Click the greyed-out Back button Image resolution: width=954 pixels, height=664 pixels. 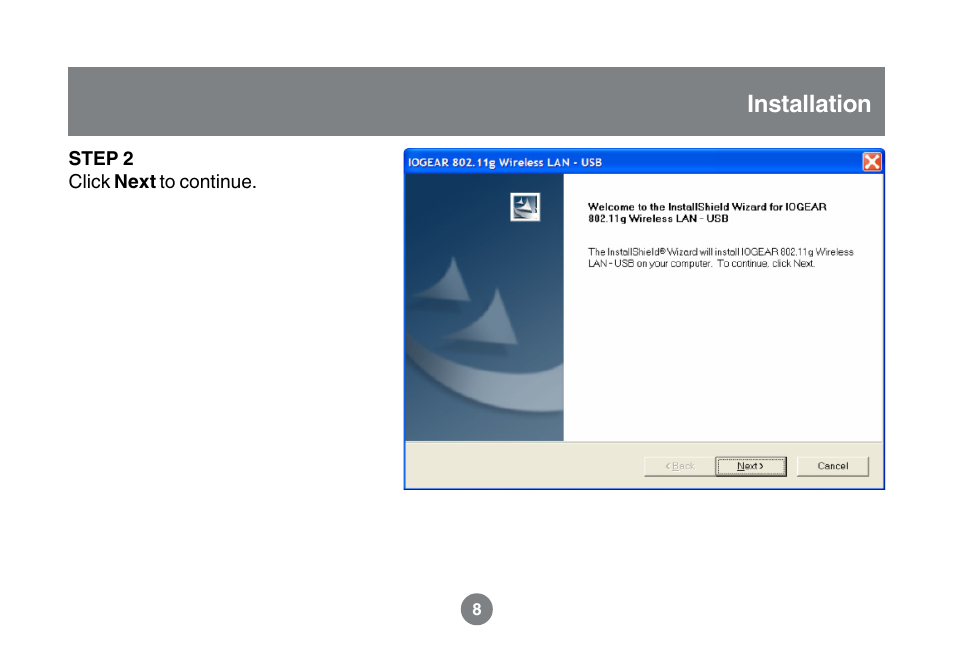tap(680, 466)
